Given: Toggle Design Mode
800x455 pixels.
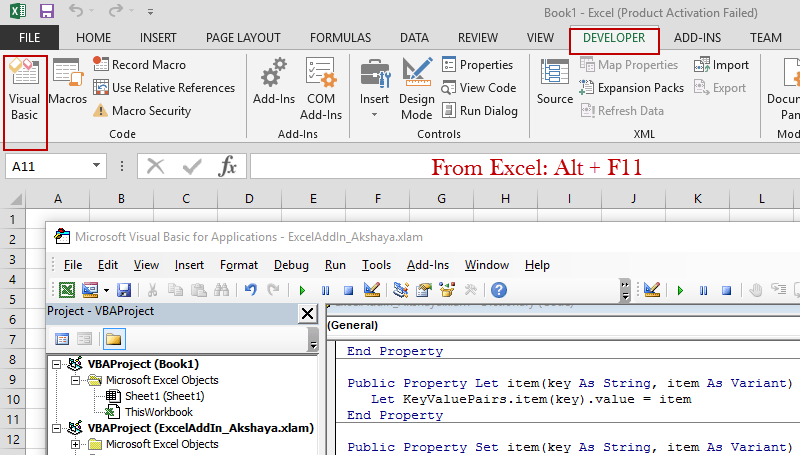Looking at the screenshot, I should click(417, 90).
